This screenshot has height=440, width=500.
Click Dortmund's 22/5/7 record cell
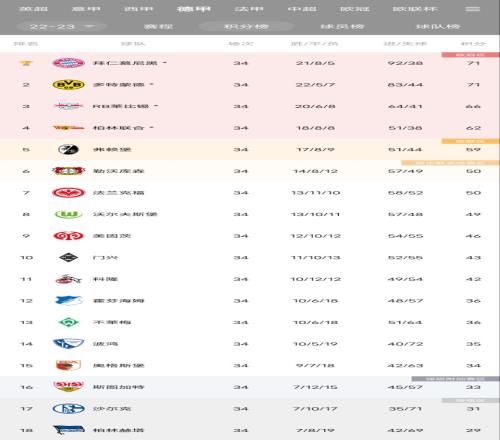pos(315,85)
